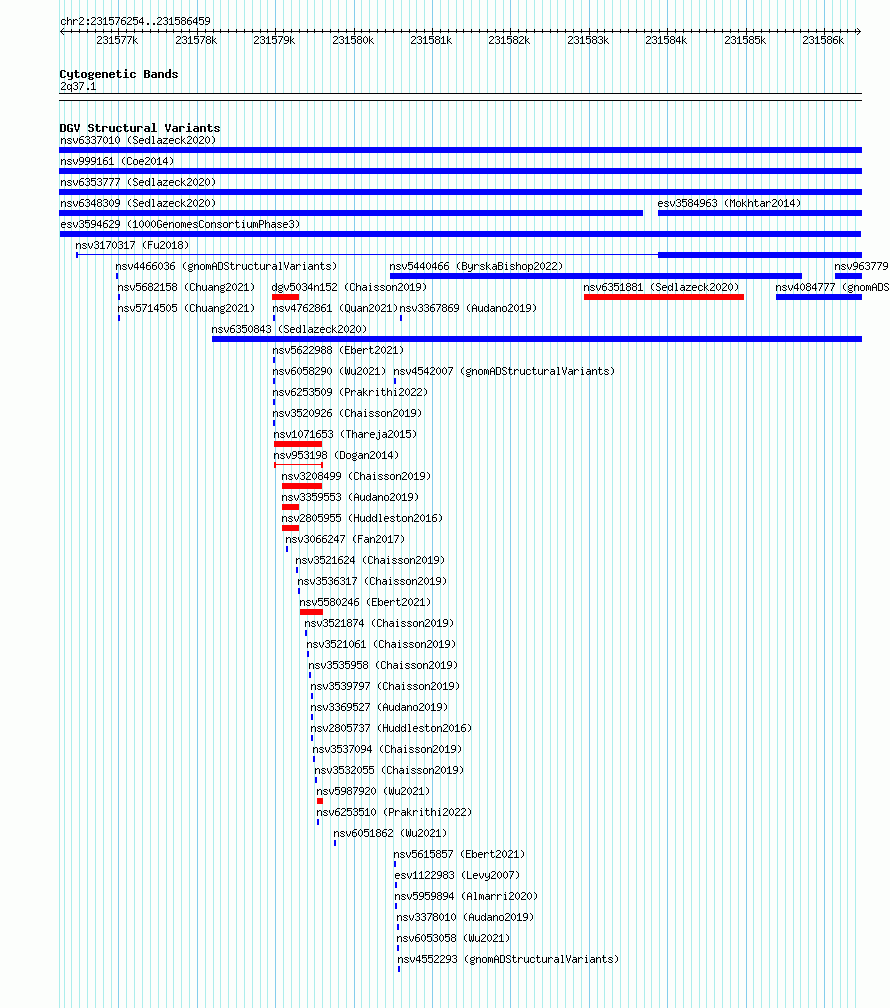Click nsv3539797 (Chaisson2019) label
Image resolution: width=890 pixels, height=1008 pixels.
[x=385, y=687]
